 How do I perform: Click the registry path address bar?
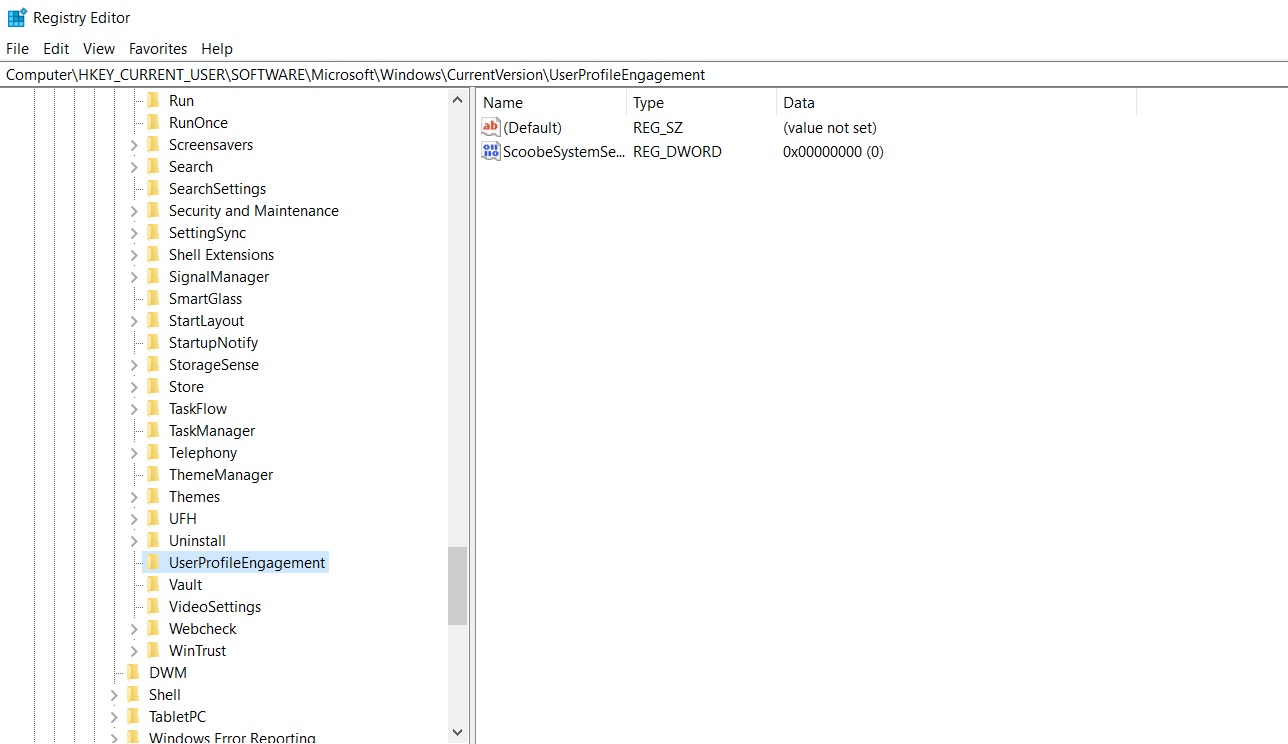click(x=644, y=75)
